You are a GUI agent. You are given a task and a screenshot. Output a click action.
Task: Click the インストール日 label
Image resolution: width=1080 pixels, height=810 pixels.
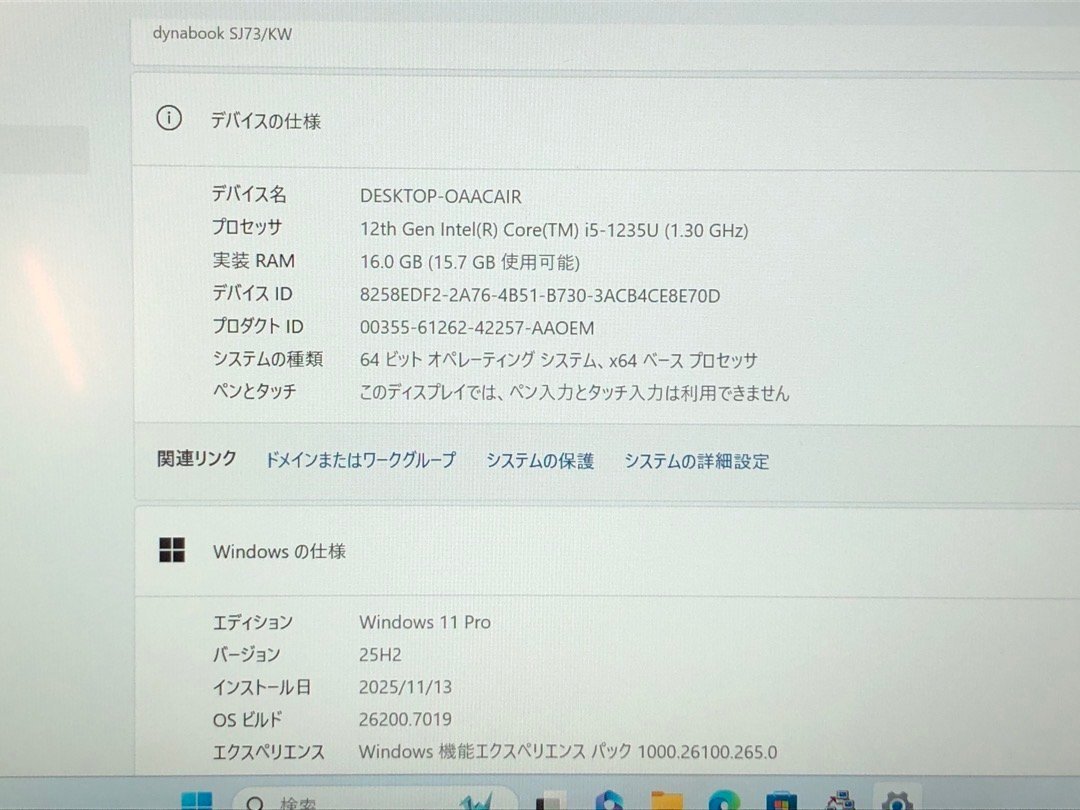click(x=262, y=687)
